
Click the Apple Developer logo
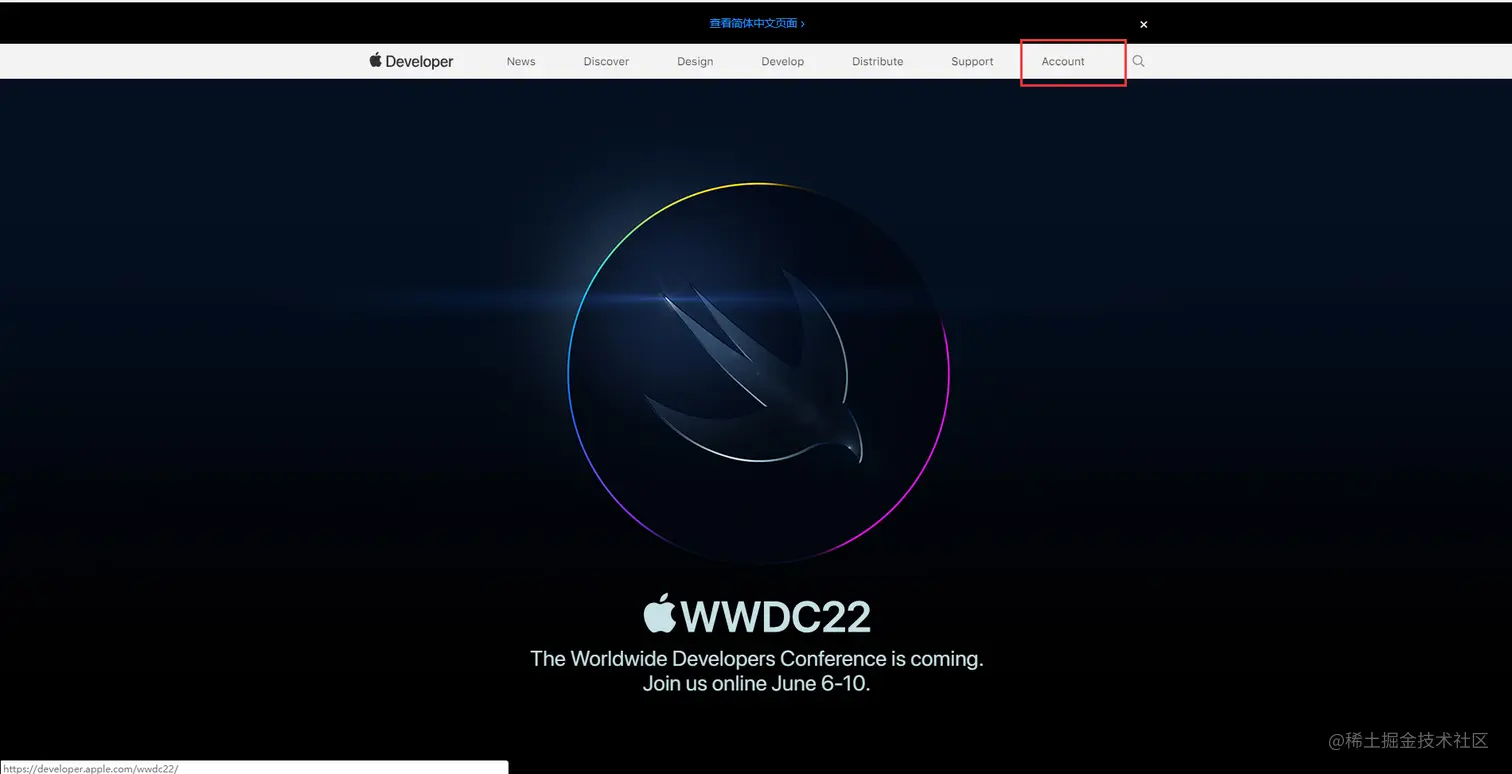point(411,61)
